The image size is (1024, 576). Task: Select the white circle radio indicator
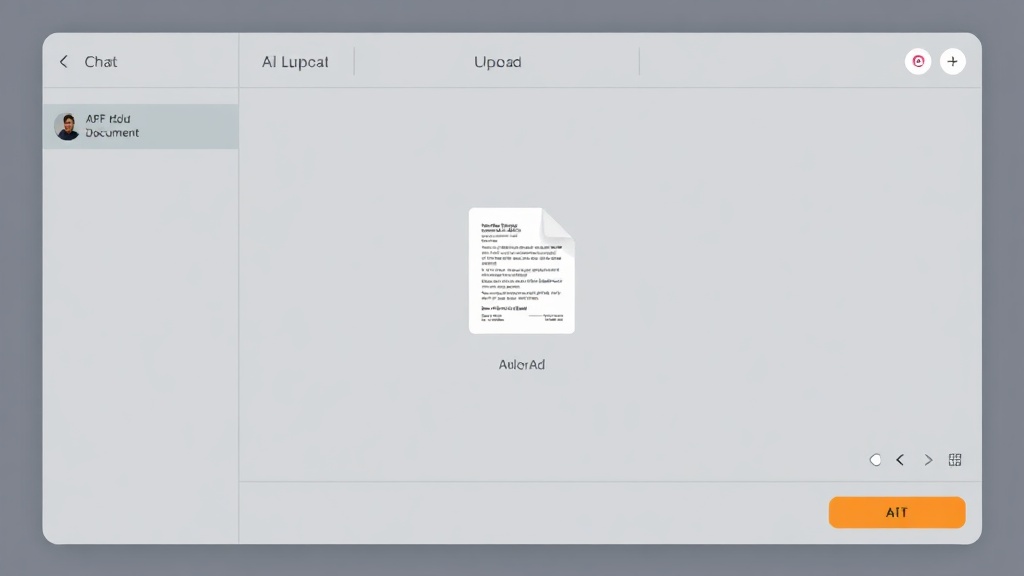tap(875, 460)
